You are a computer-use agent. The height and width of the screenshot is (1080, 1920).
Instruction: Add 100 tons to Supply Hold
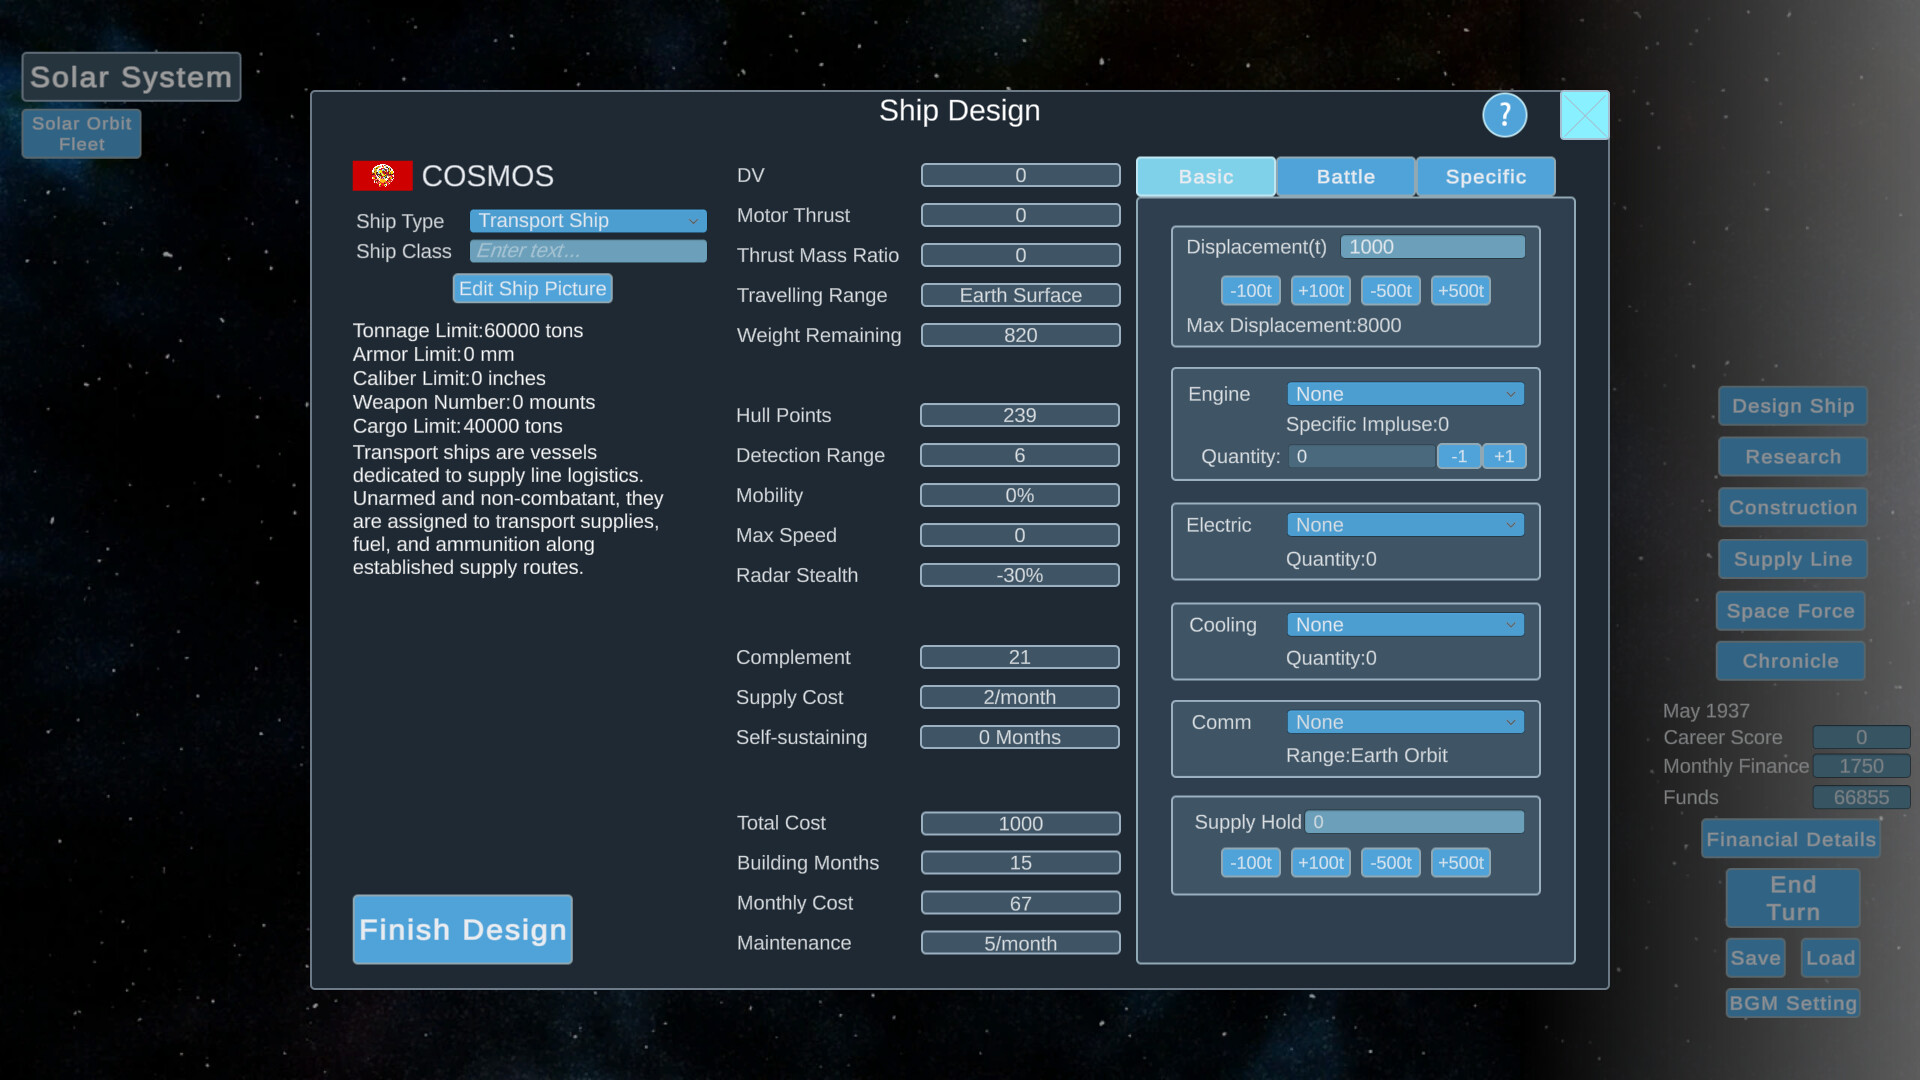[x=1320, y=862]
